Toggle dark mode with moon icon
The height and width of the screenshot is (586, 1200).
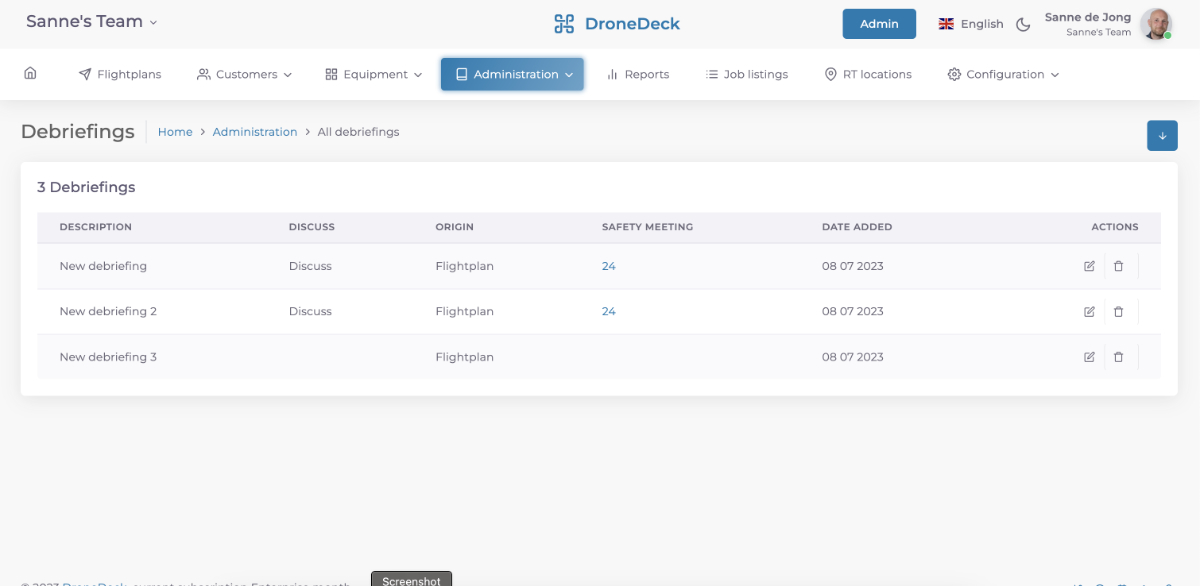(x=1023, y=24)
